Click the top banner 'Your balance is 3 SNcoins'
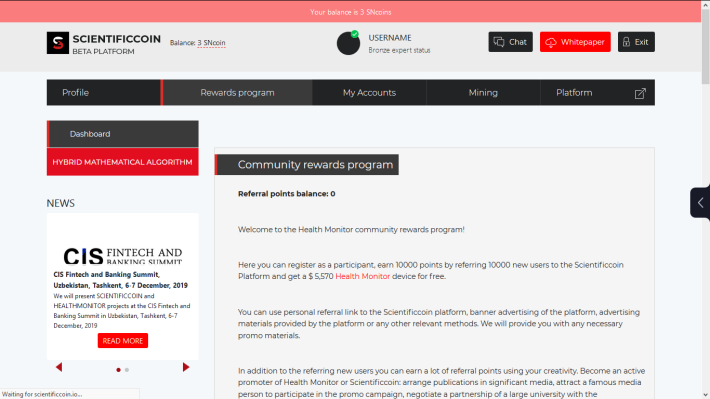710x399 pixels. click(x=350, y=12)
